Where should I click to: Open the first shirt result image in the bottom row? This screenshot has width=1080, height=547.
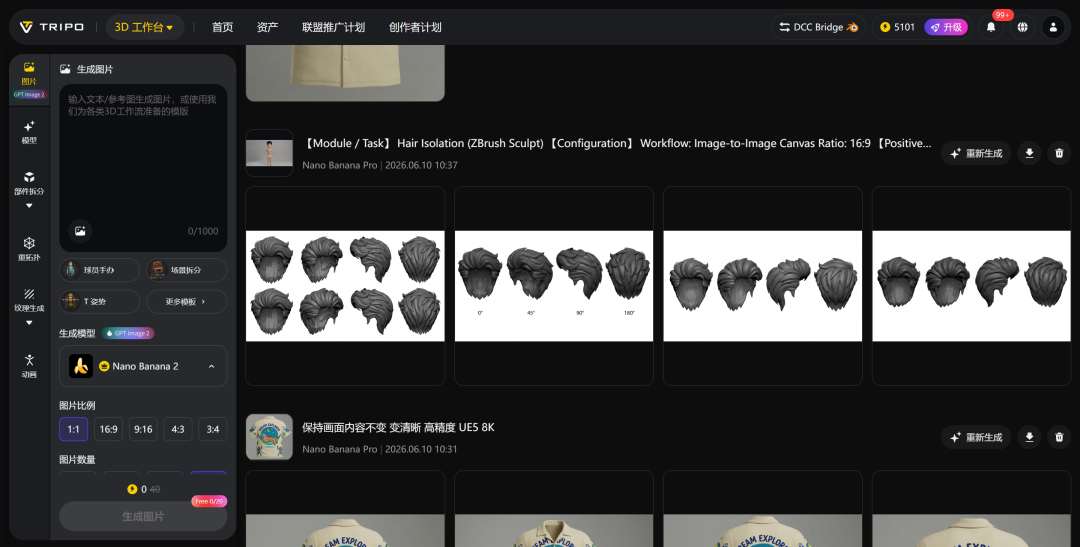tap(345, 509)
